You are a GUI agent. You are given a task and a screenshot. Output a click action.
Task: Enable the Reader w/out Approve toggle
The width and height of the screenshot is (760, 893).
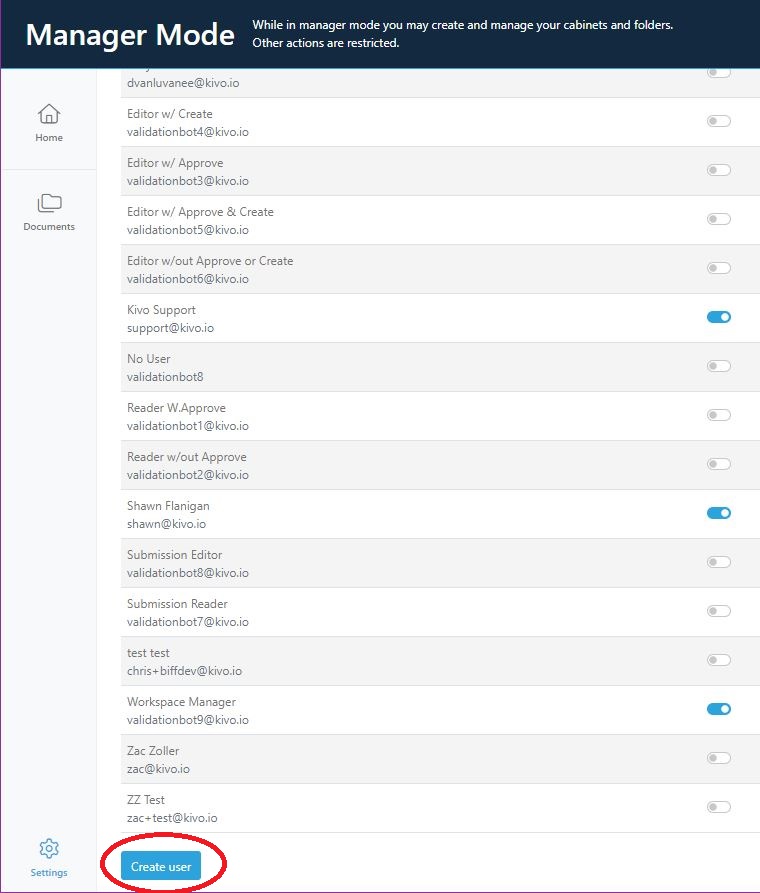(718, 463)
